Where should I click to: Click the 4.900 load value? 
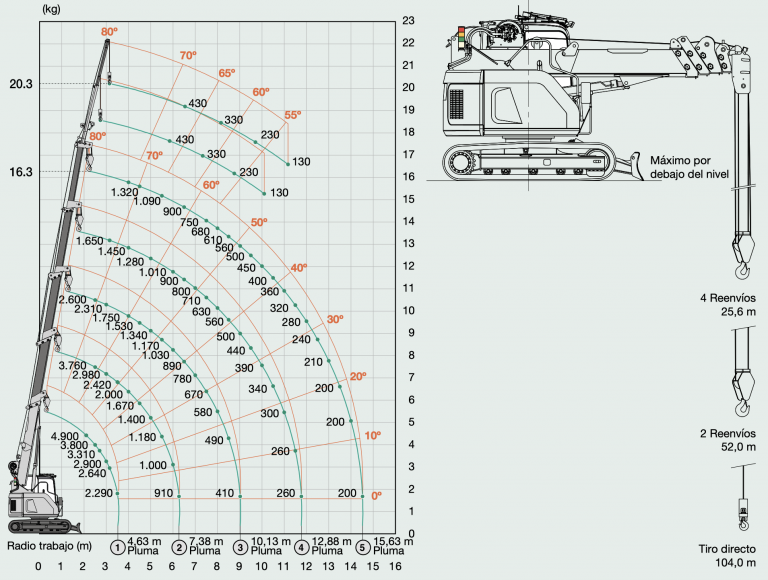[65, 436]
